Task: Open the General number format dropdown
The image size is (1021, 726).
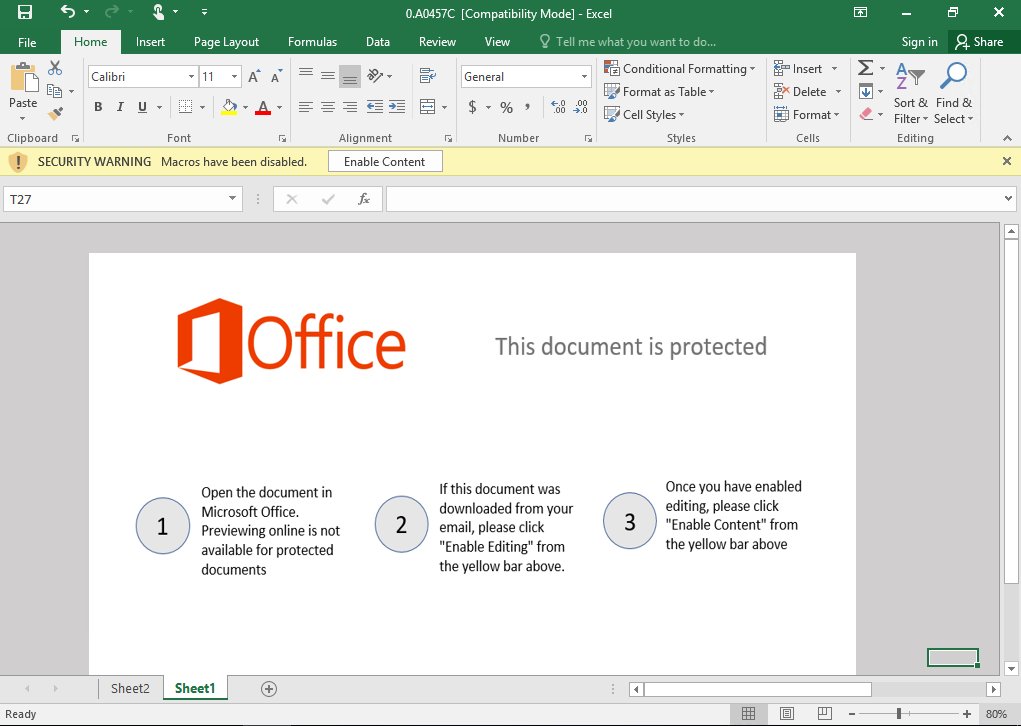Action: [584, 77]
